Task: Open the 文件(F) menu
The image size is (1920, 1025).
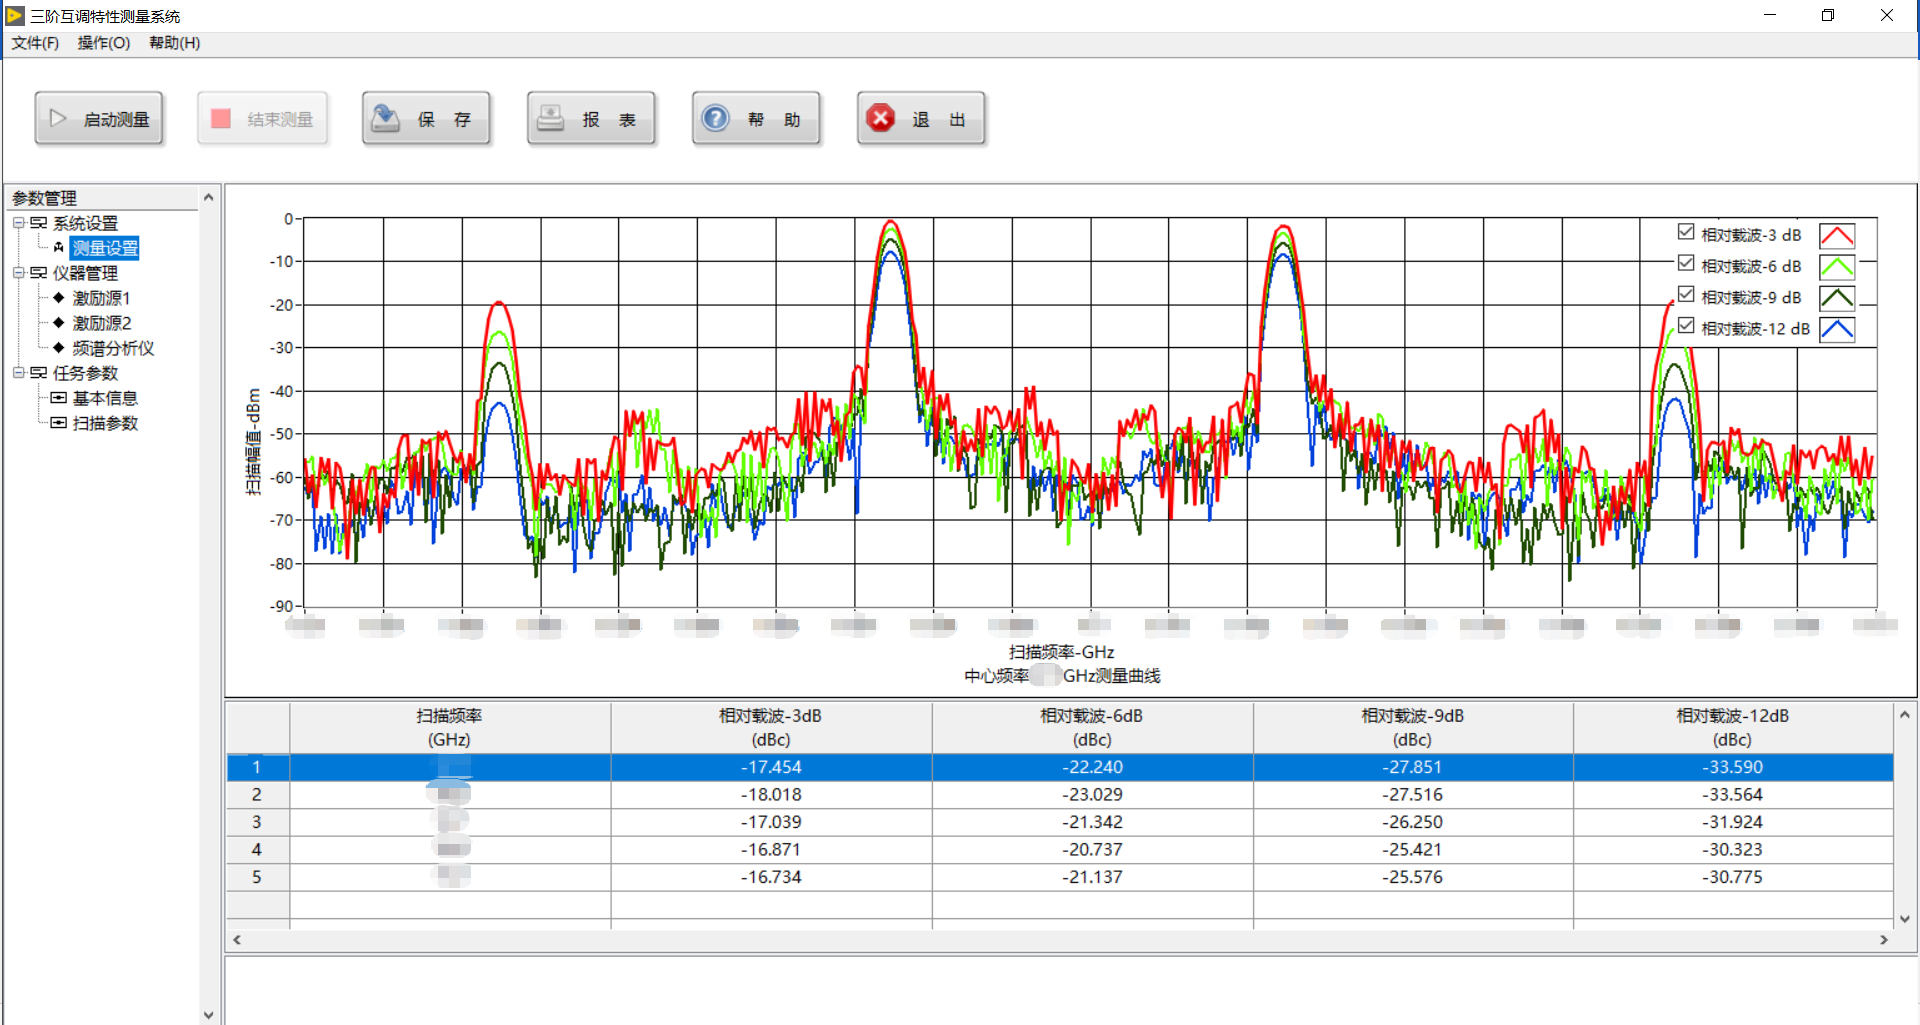Action: pyautogui.click(x=35, y=43)
